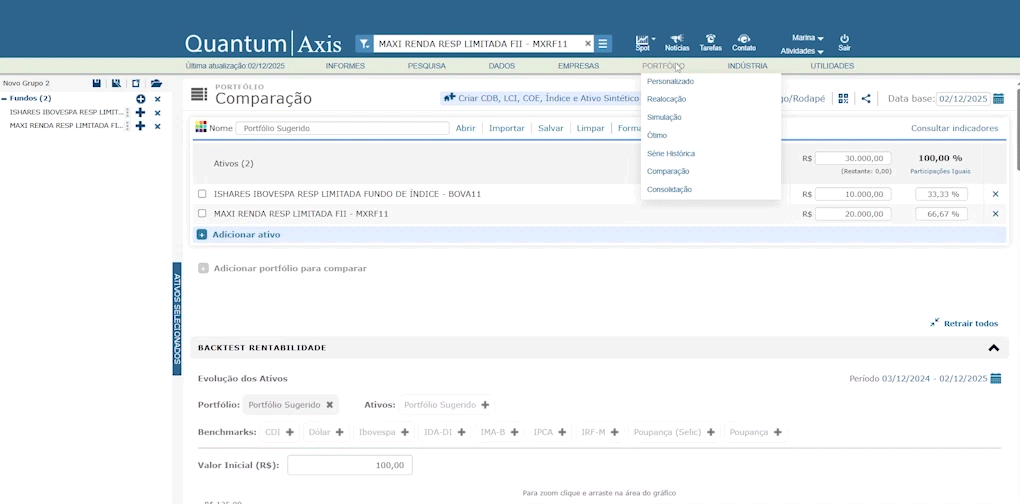
Task: Click the QR code icon near Data base
Action: 843,99
